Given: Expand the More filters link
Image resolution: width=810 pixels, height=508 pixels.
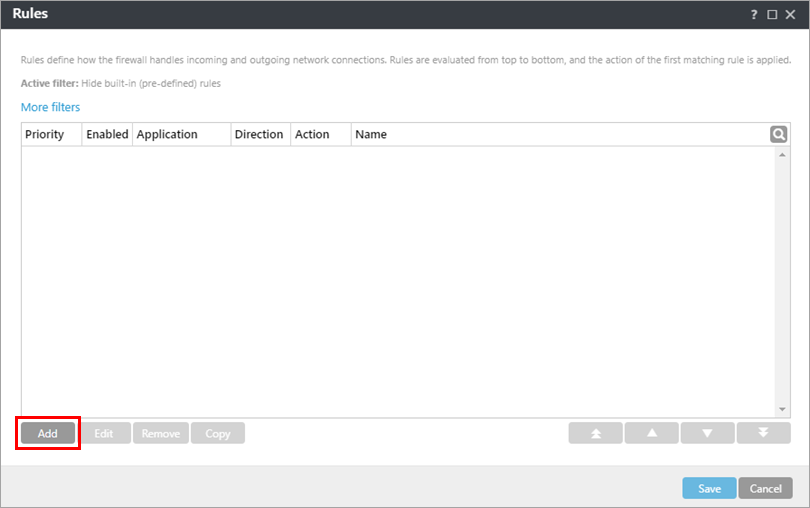Looking at the screenshot, I should click(50, 107).
